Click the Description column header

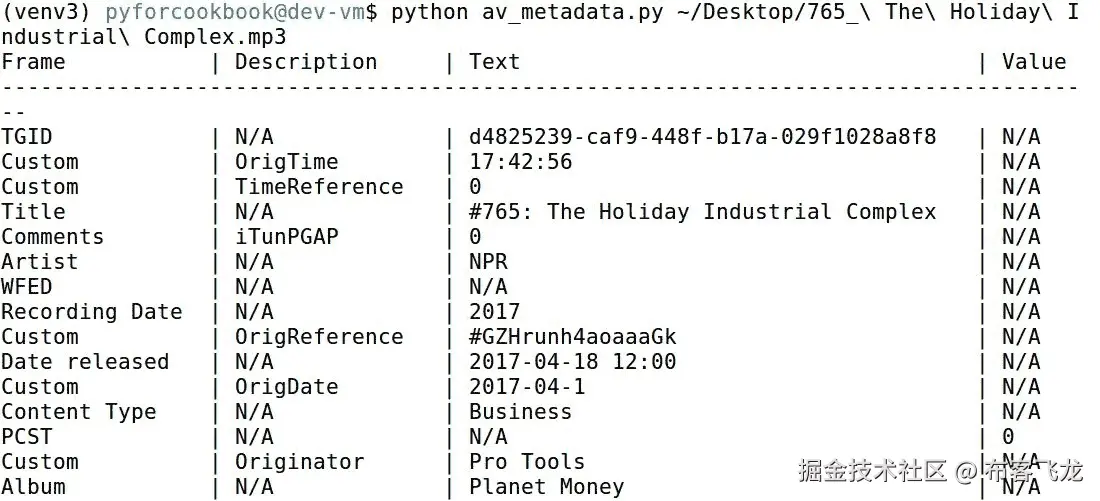click(x=306, y=62)
